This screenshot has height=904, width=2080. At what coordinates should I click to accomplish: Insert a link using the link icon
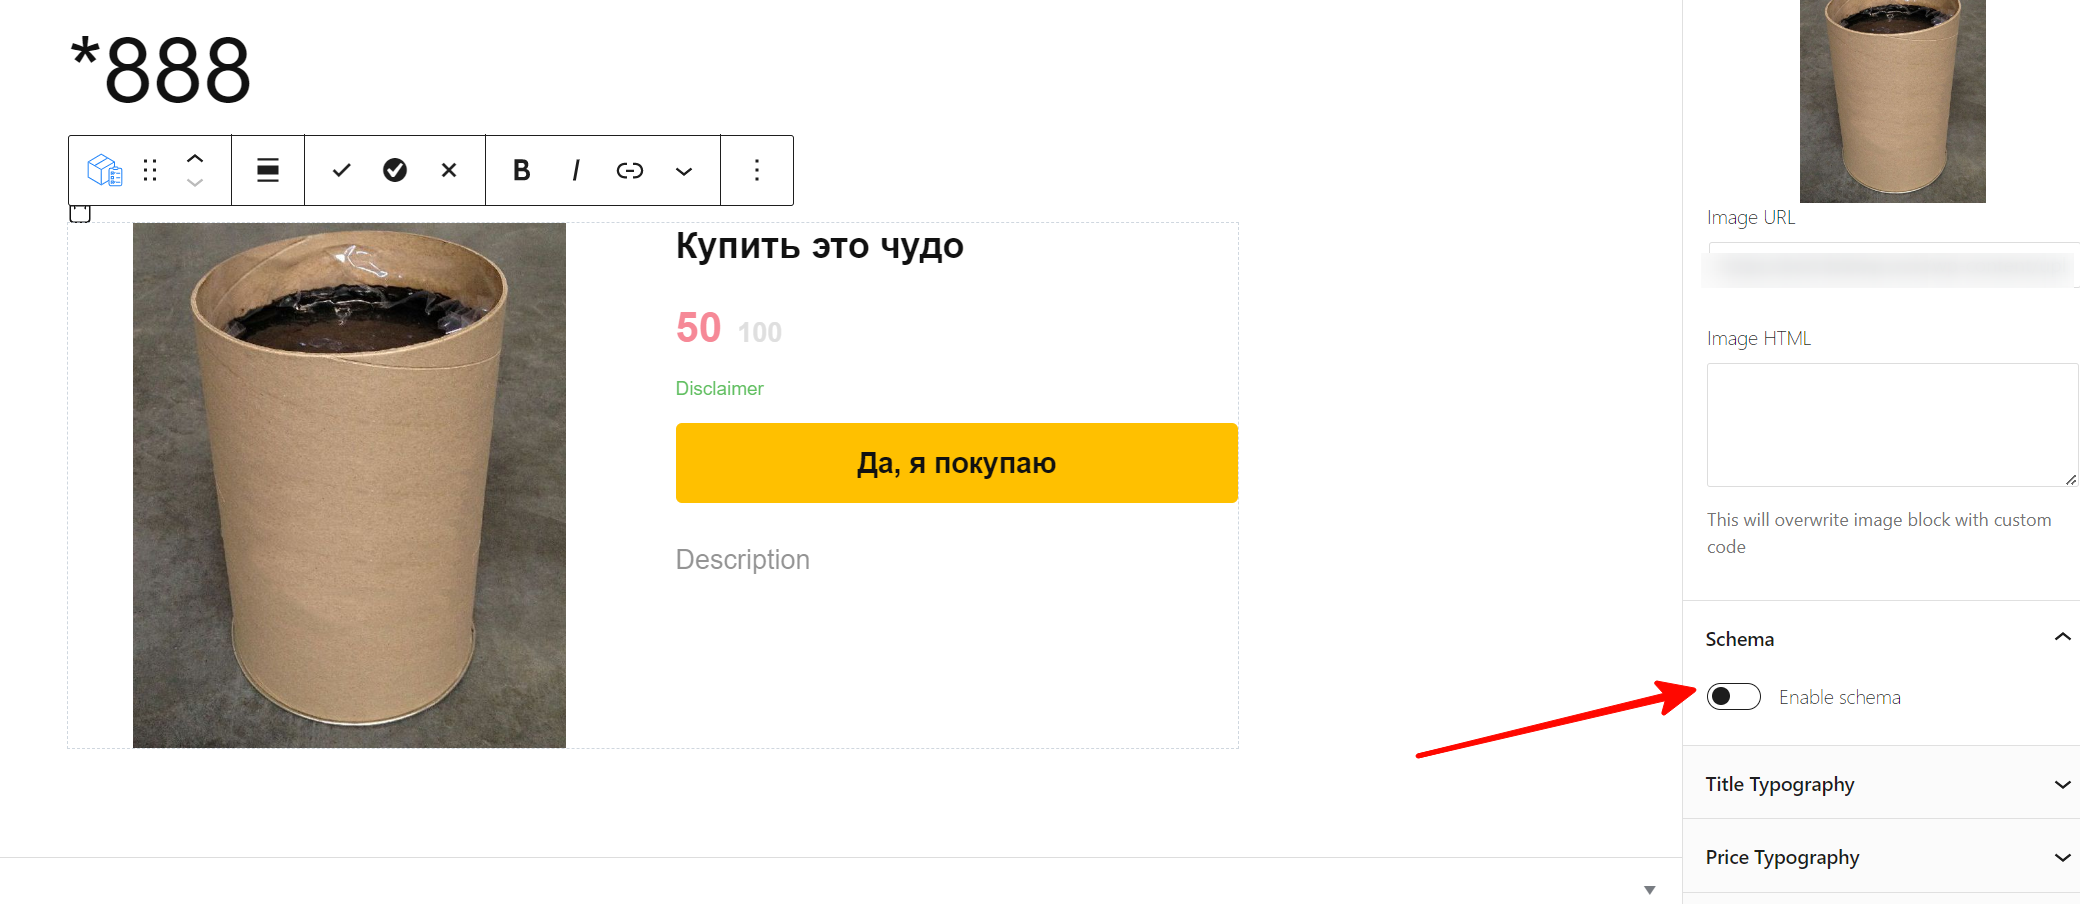coord(629,170)
